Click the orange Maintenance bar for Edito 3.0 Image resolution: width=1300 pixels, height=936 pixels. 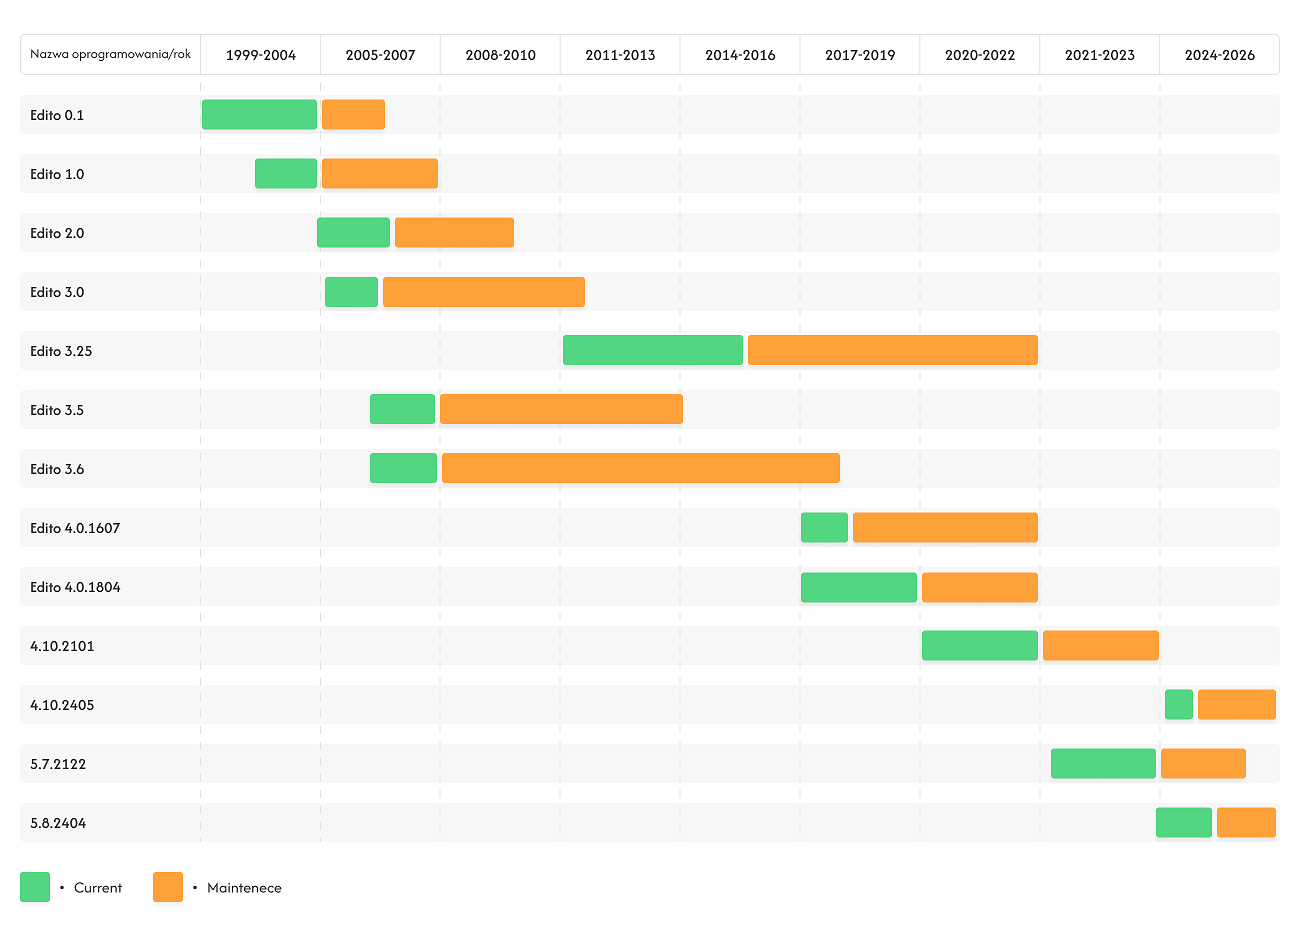click(x=484, y=292)
